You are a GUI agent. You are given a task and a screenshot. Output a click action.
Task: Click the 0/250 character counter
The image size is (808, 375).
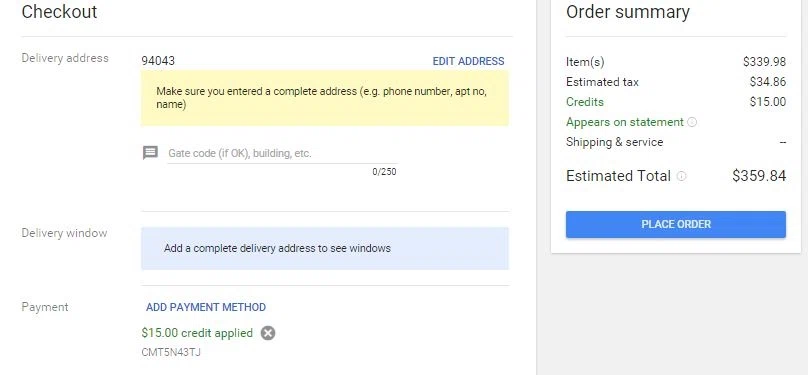384,172
